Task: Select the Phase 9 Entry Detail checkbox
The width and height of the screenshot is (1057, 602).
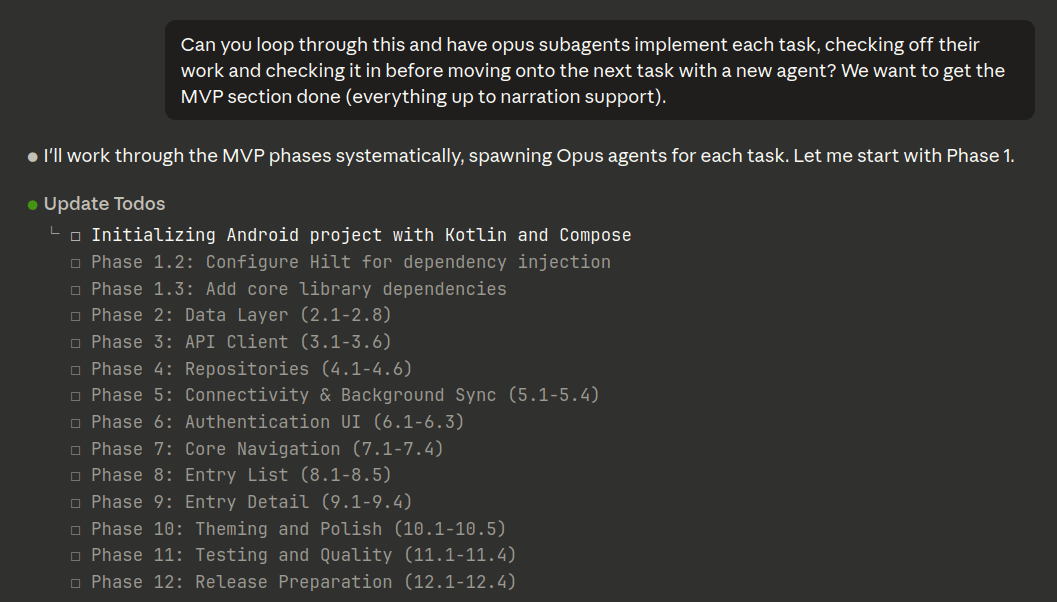Action: tap(76, 503)
